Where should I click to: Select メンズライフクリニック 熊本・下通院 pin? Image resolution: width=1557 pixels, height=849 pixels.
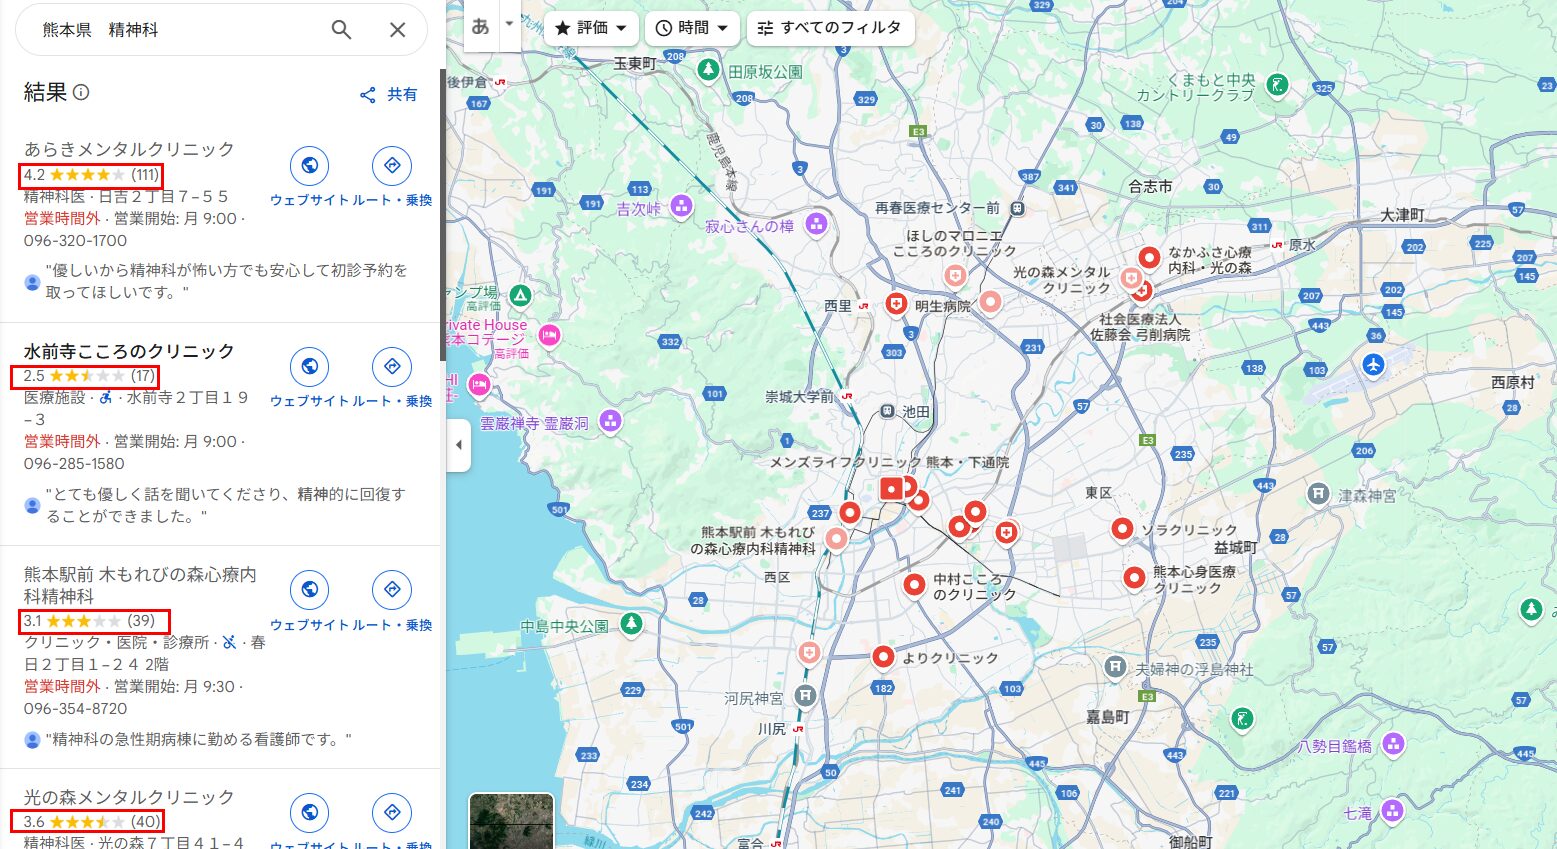tap(891, 489)
